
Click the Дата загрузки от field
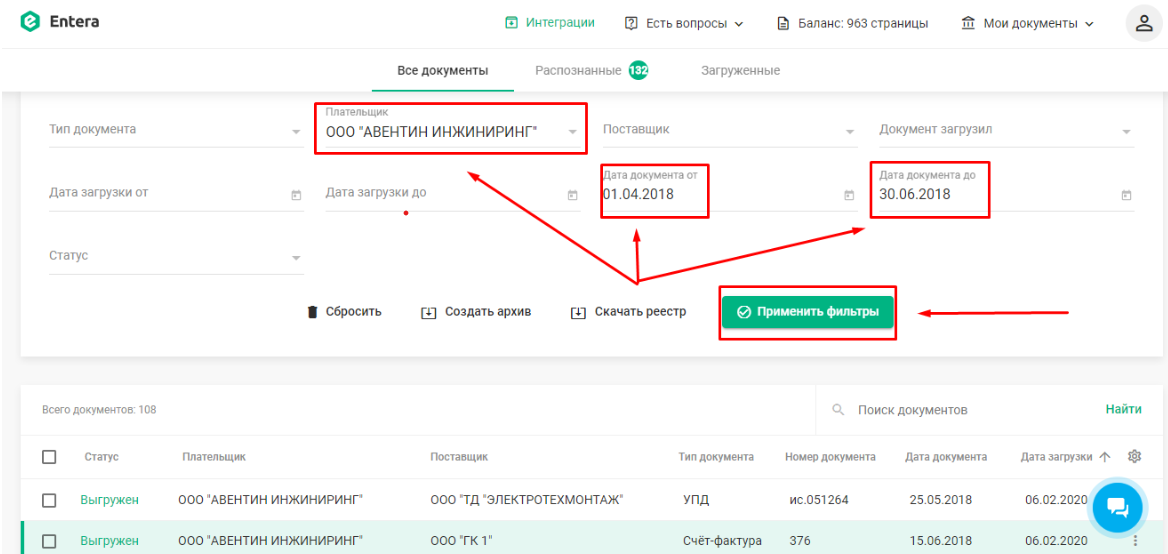pyautogui.click(x=176, y=194)
